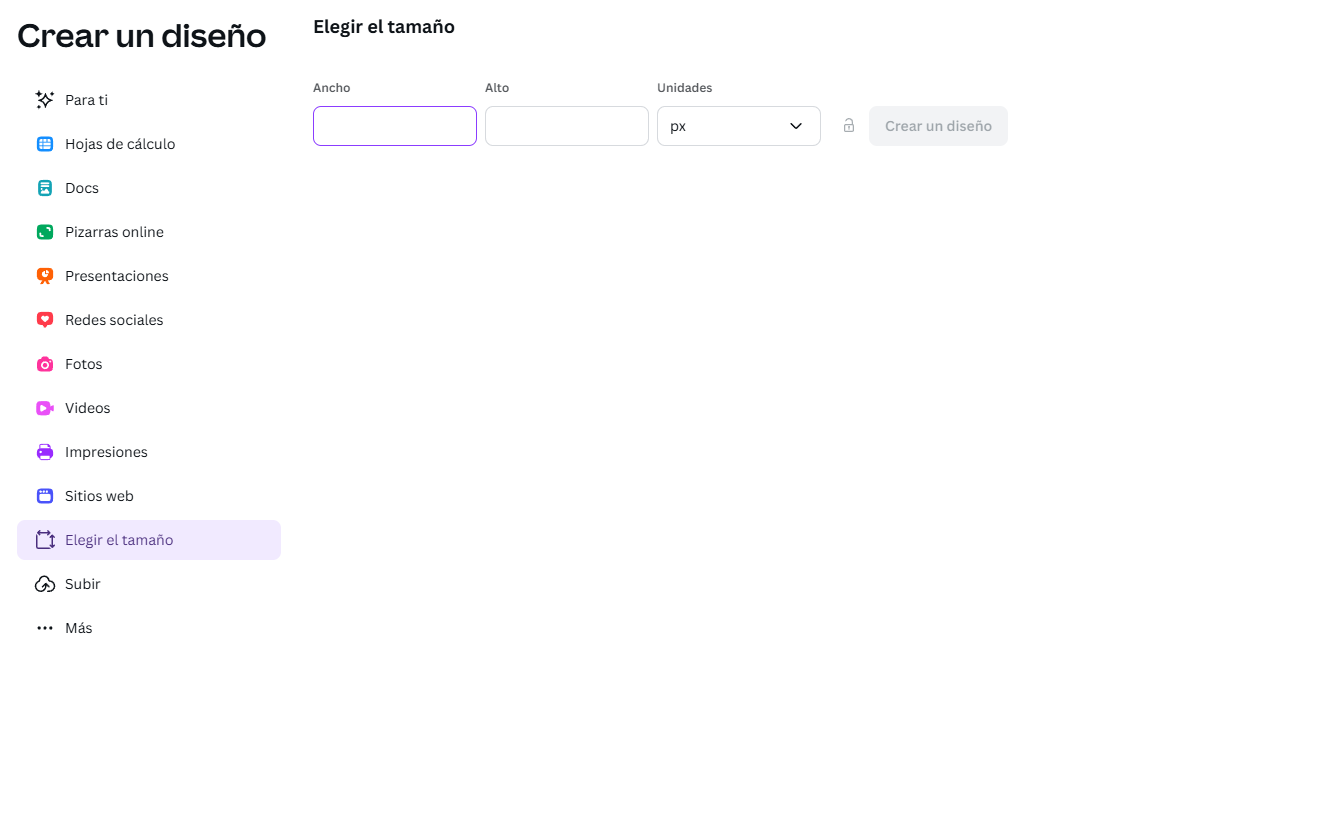
Task: Toggle the aspect ratio lock icon
Action: (849, 126)
